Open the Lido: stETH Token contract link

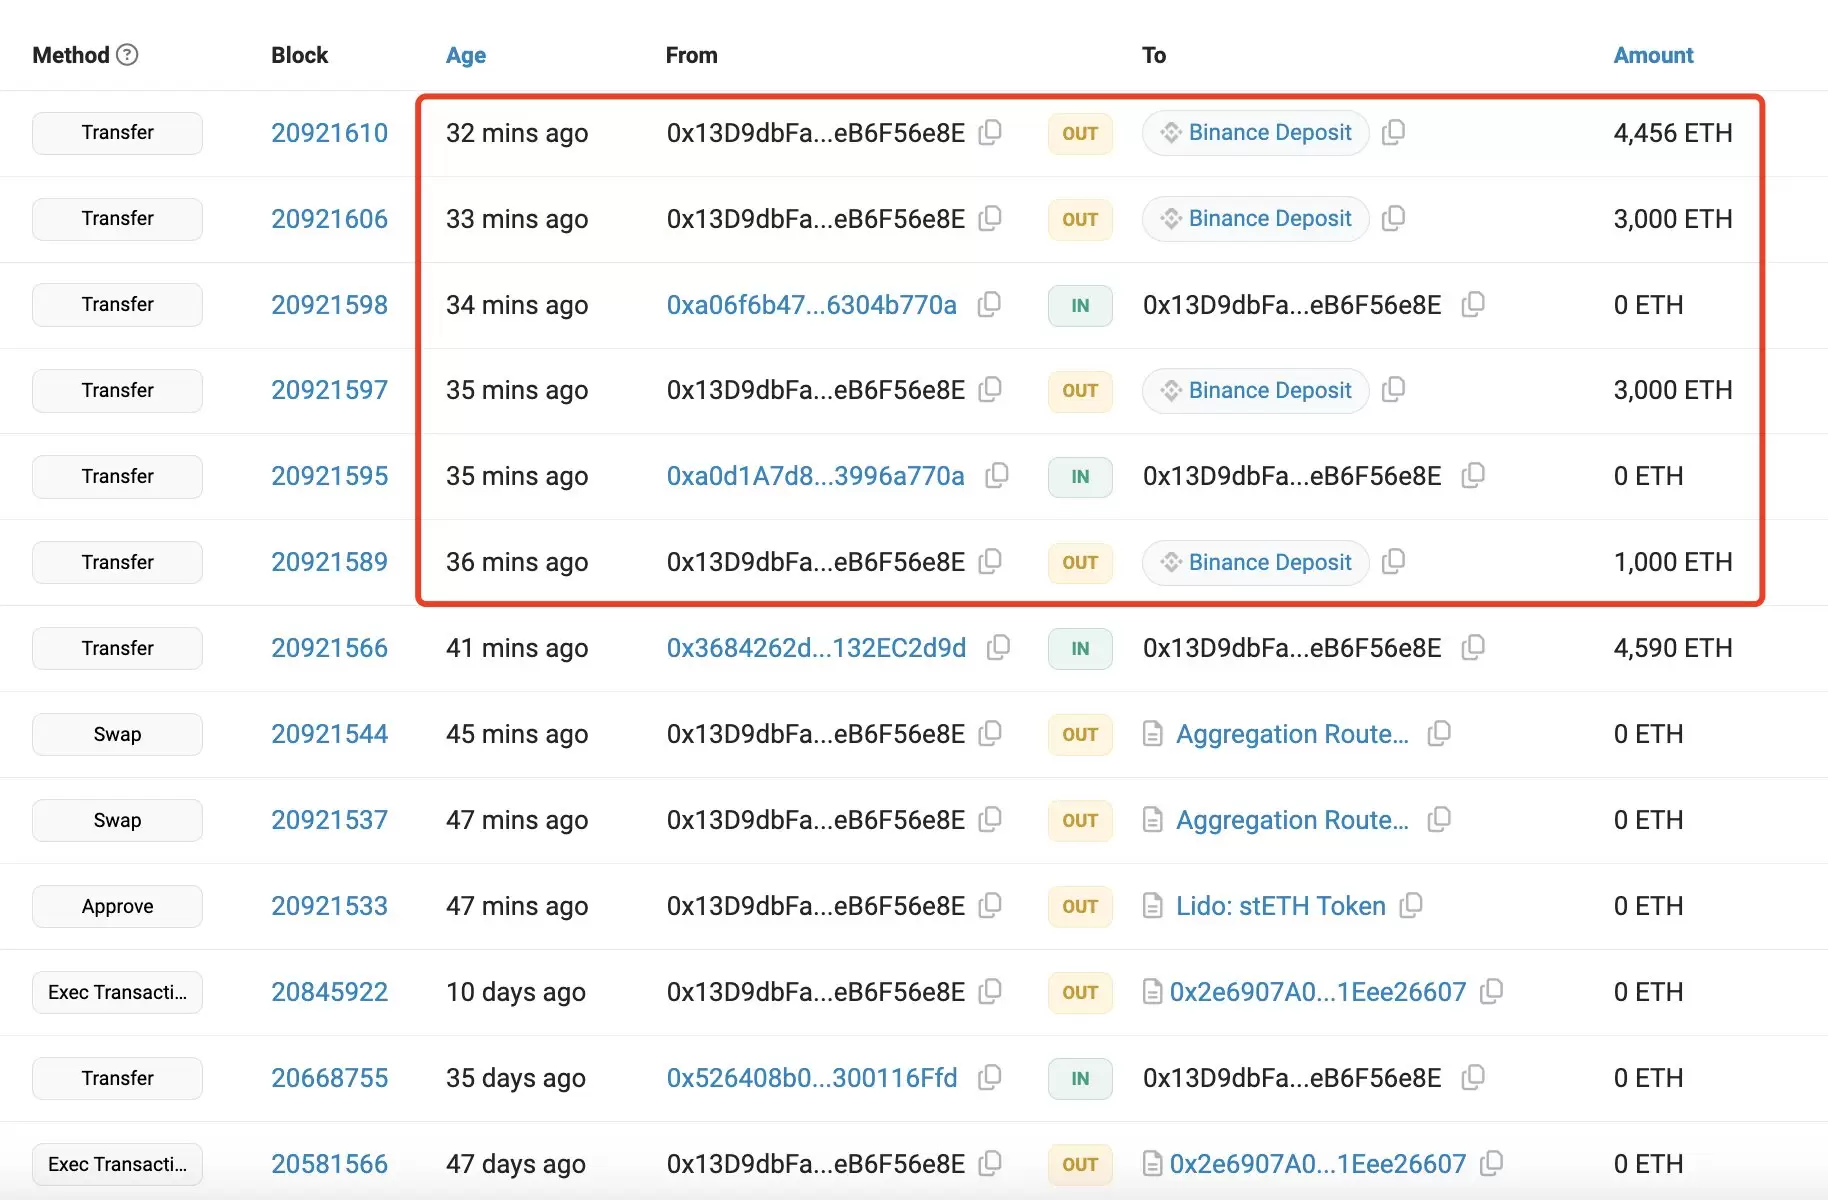click(1280, 906)
